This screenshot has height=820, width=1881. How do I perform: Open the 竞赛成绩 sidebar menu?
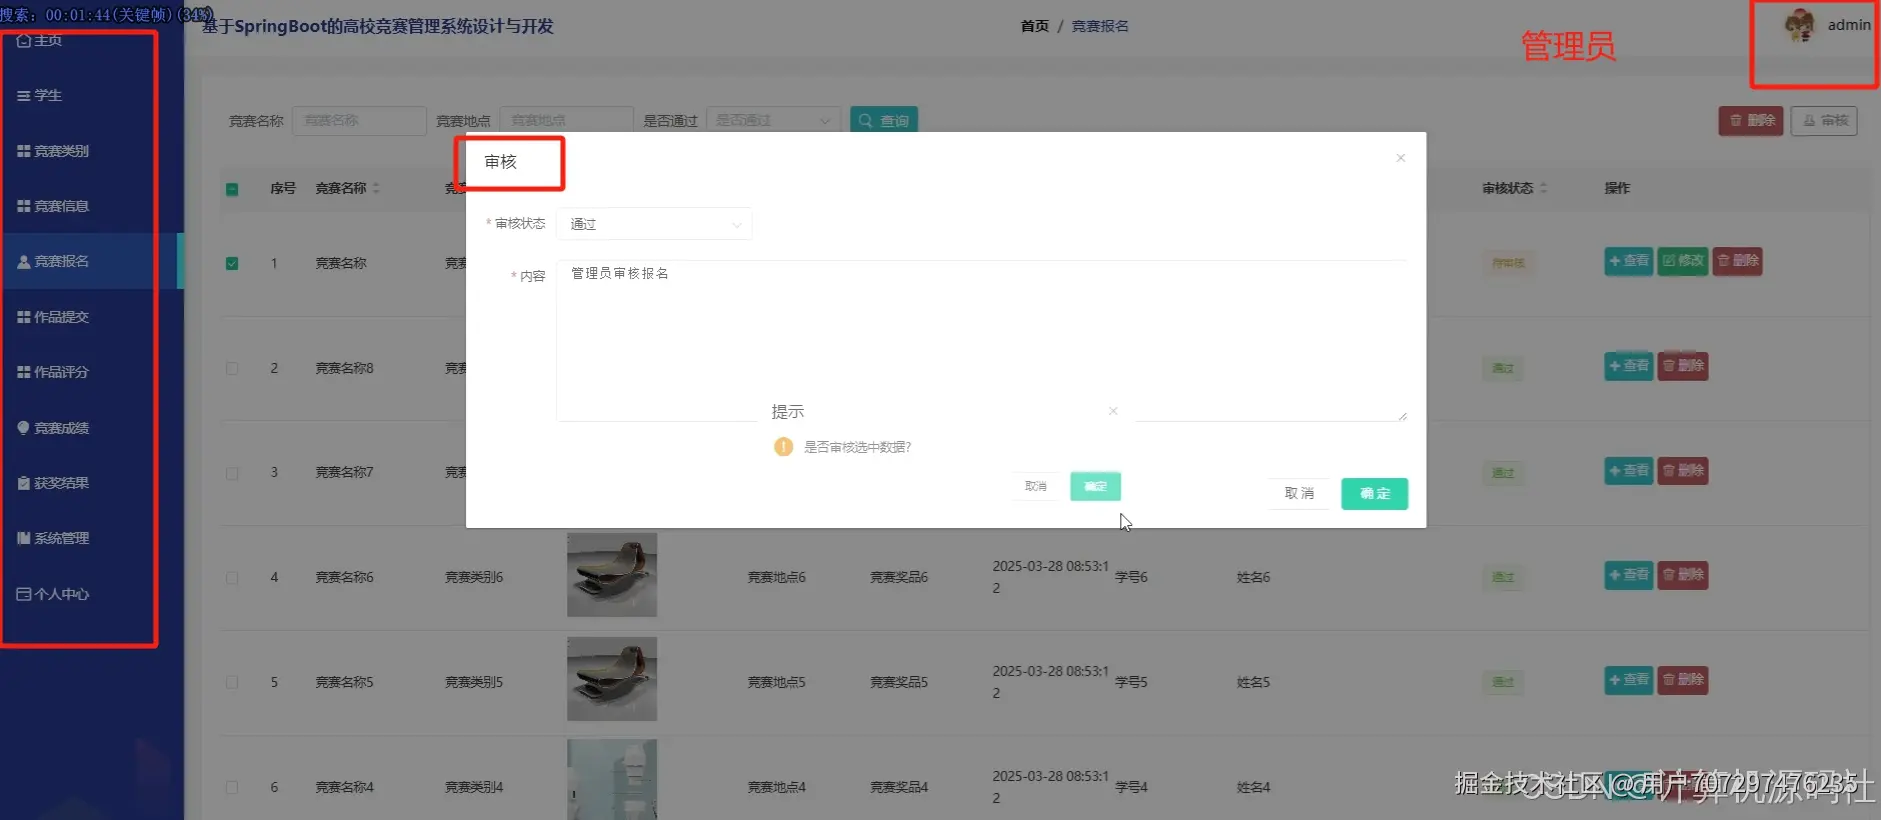coord(53,428)
